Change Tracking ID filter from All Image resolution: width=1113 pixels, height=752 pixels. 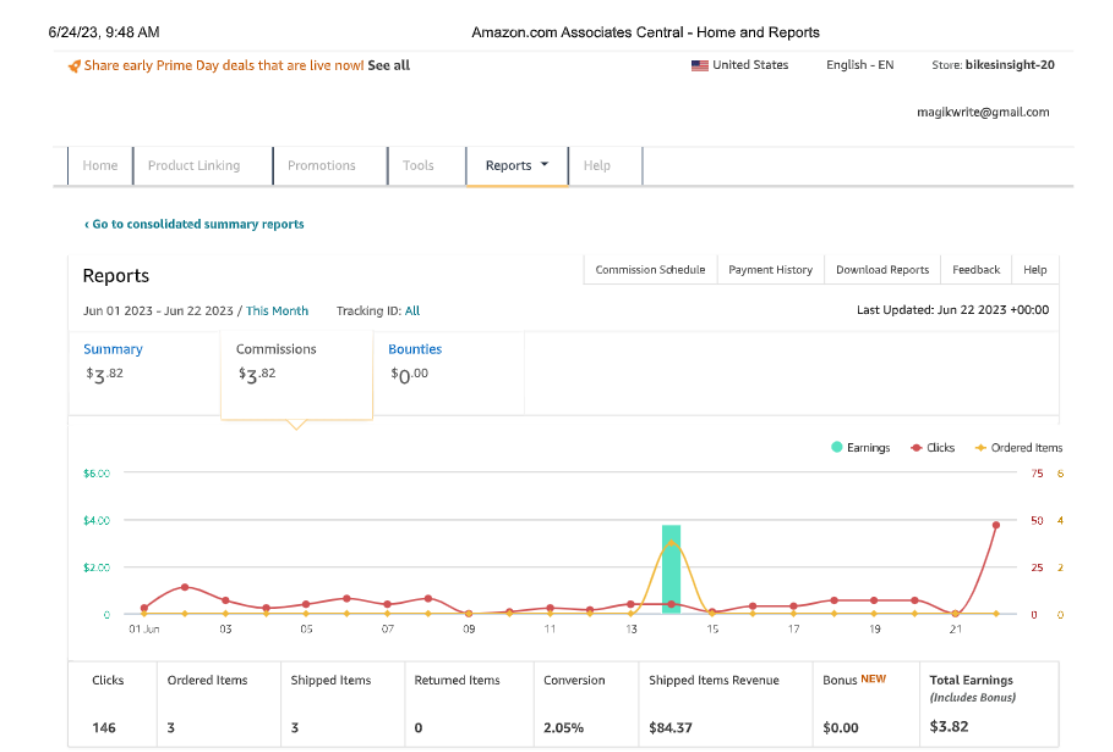[x=412, y=311]
